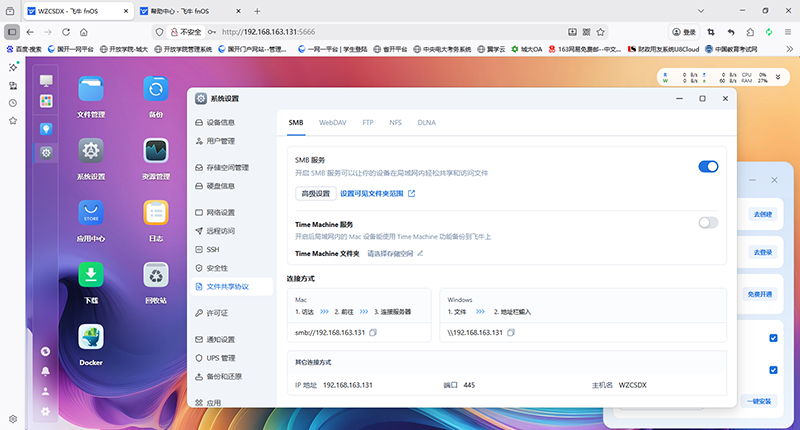
Task: Click the 去创建 button in background panel
Action: [x=763, y=214]
